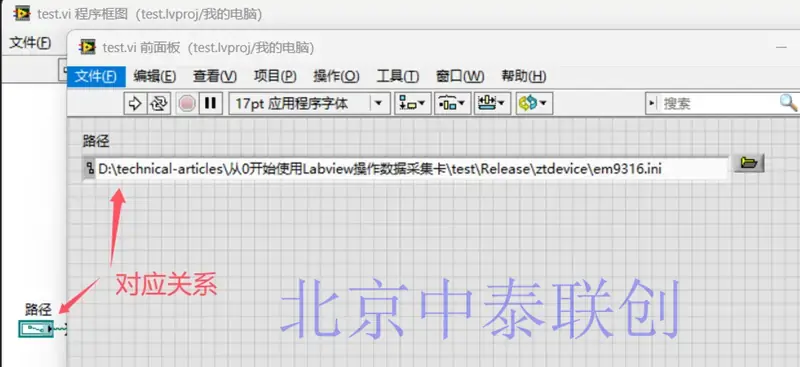Open the 工具(T) menu
This screenshot has width=800, height=367.
tap(398, 77)
